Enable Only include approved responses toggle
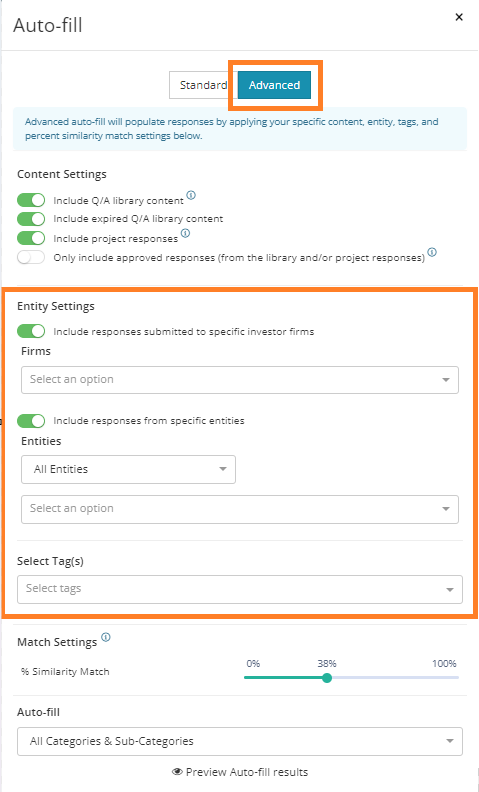Screen dimensions: 479x792 point(31,257)
